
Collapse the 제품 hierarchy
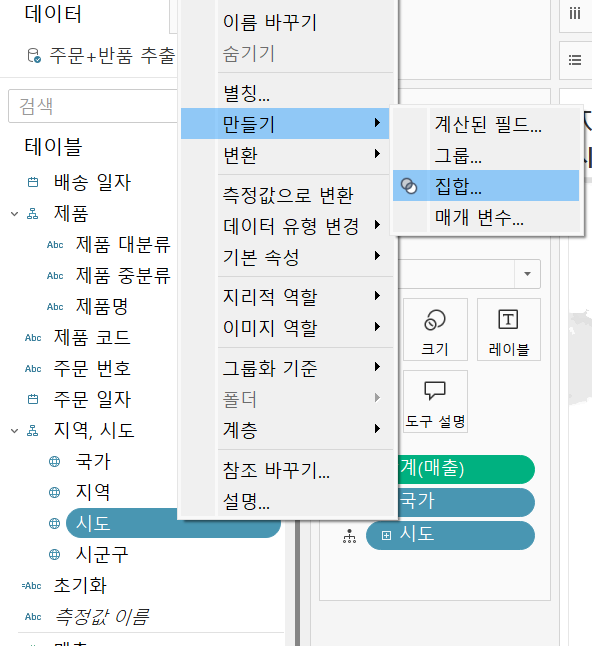tap(14, 214)
